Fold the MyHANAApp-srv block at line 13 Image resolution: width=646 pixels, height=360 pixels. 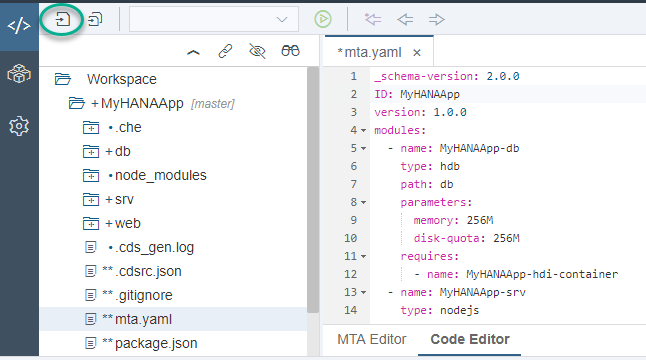click(364, 292)
